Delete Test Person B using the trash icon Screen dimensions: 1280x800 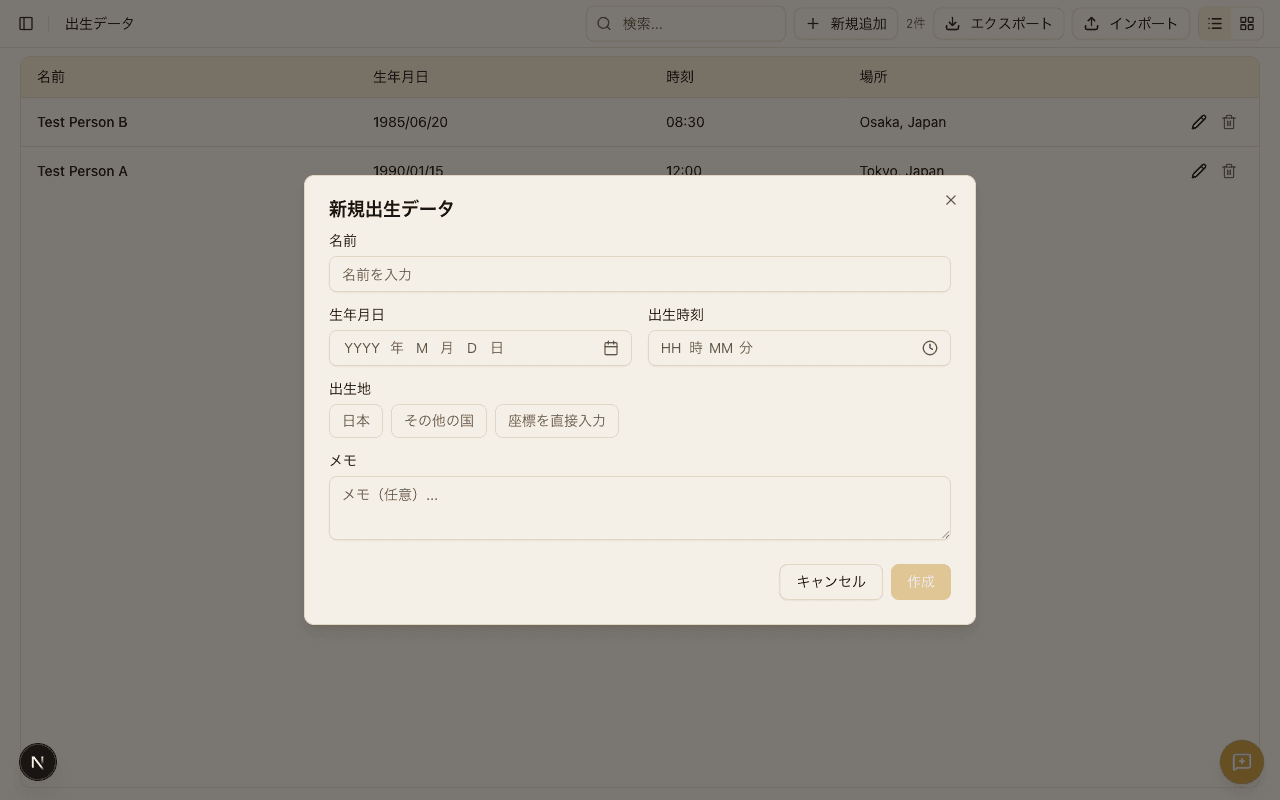point(1229,121)
